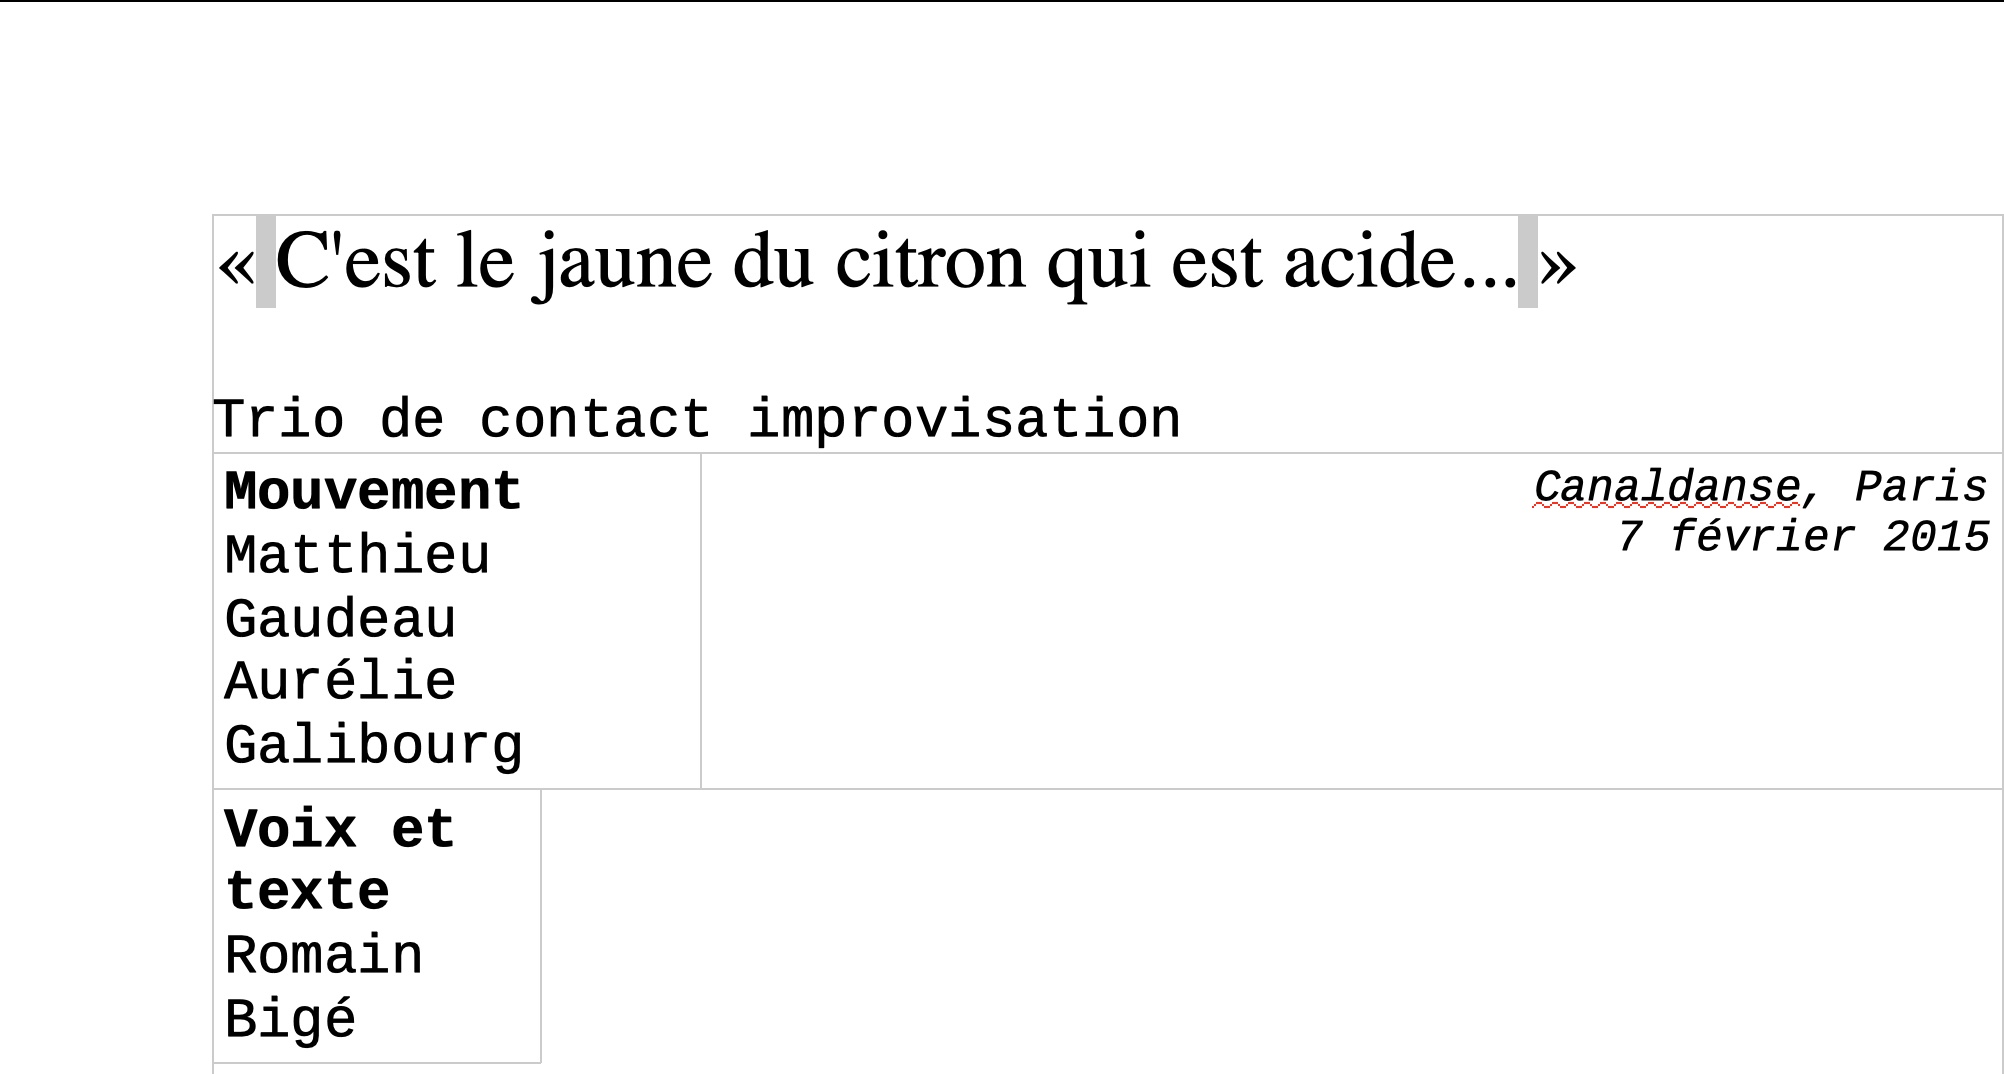Click the opening guillemet « of the title

click(x=236, y=264)
